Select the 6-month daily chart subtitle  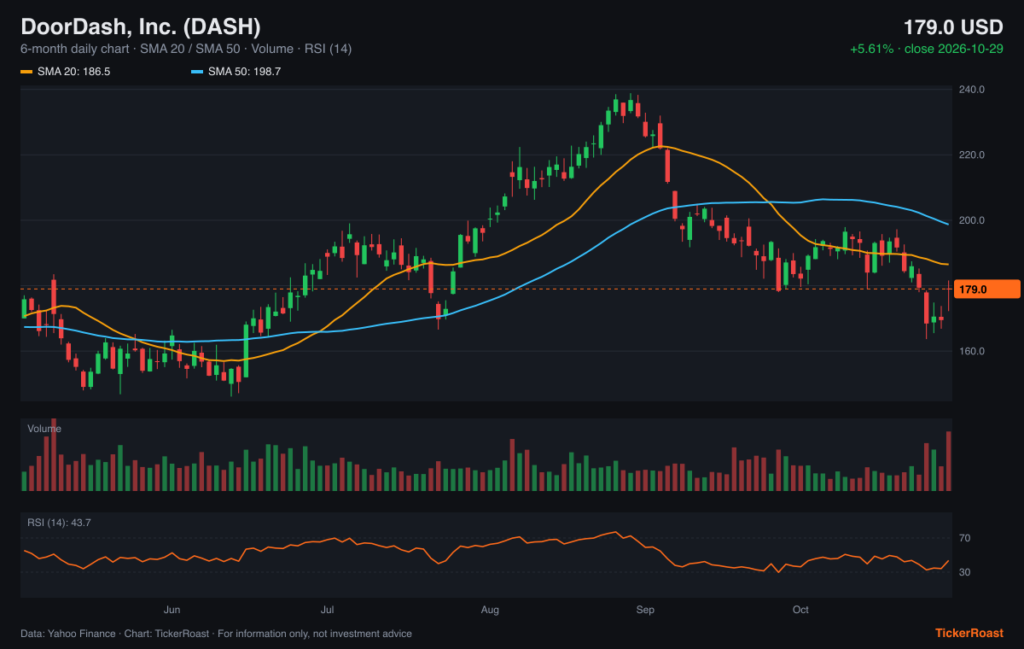tap(186, 49)
